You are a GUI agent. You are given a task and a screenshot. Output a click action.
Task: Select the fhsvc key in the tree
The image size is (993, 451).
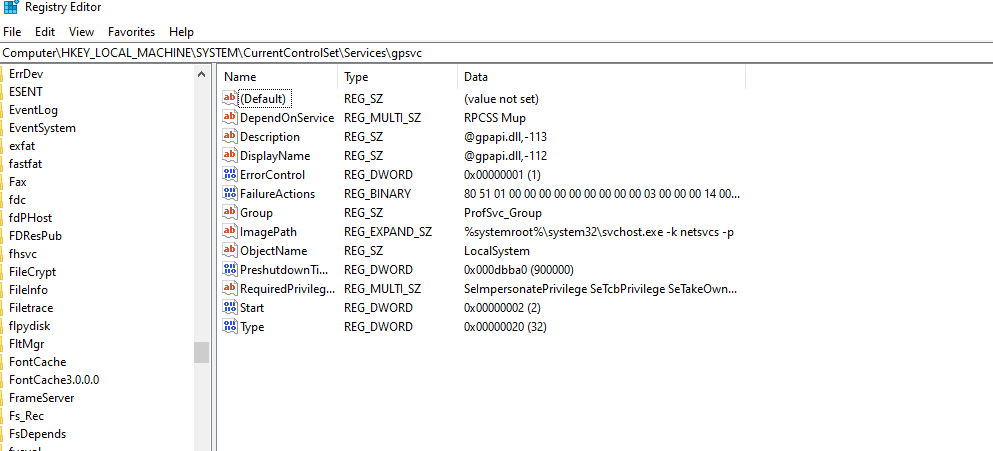[23, 254]
